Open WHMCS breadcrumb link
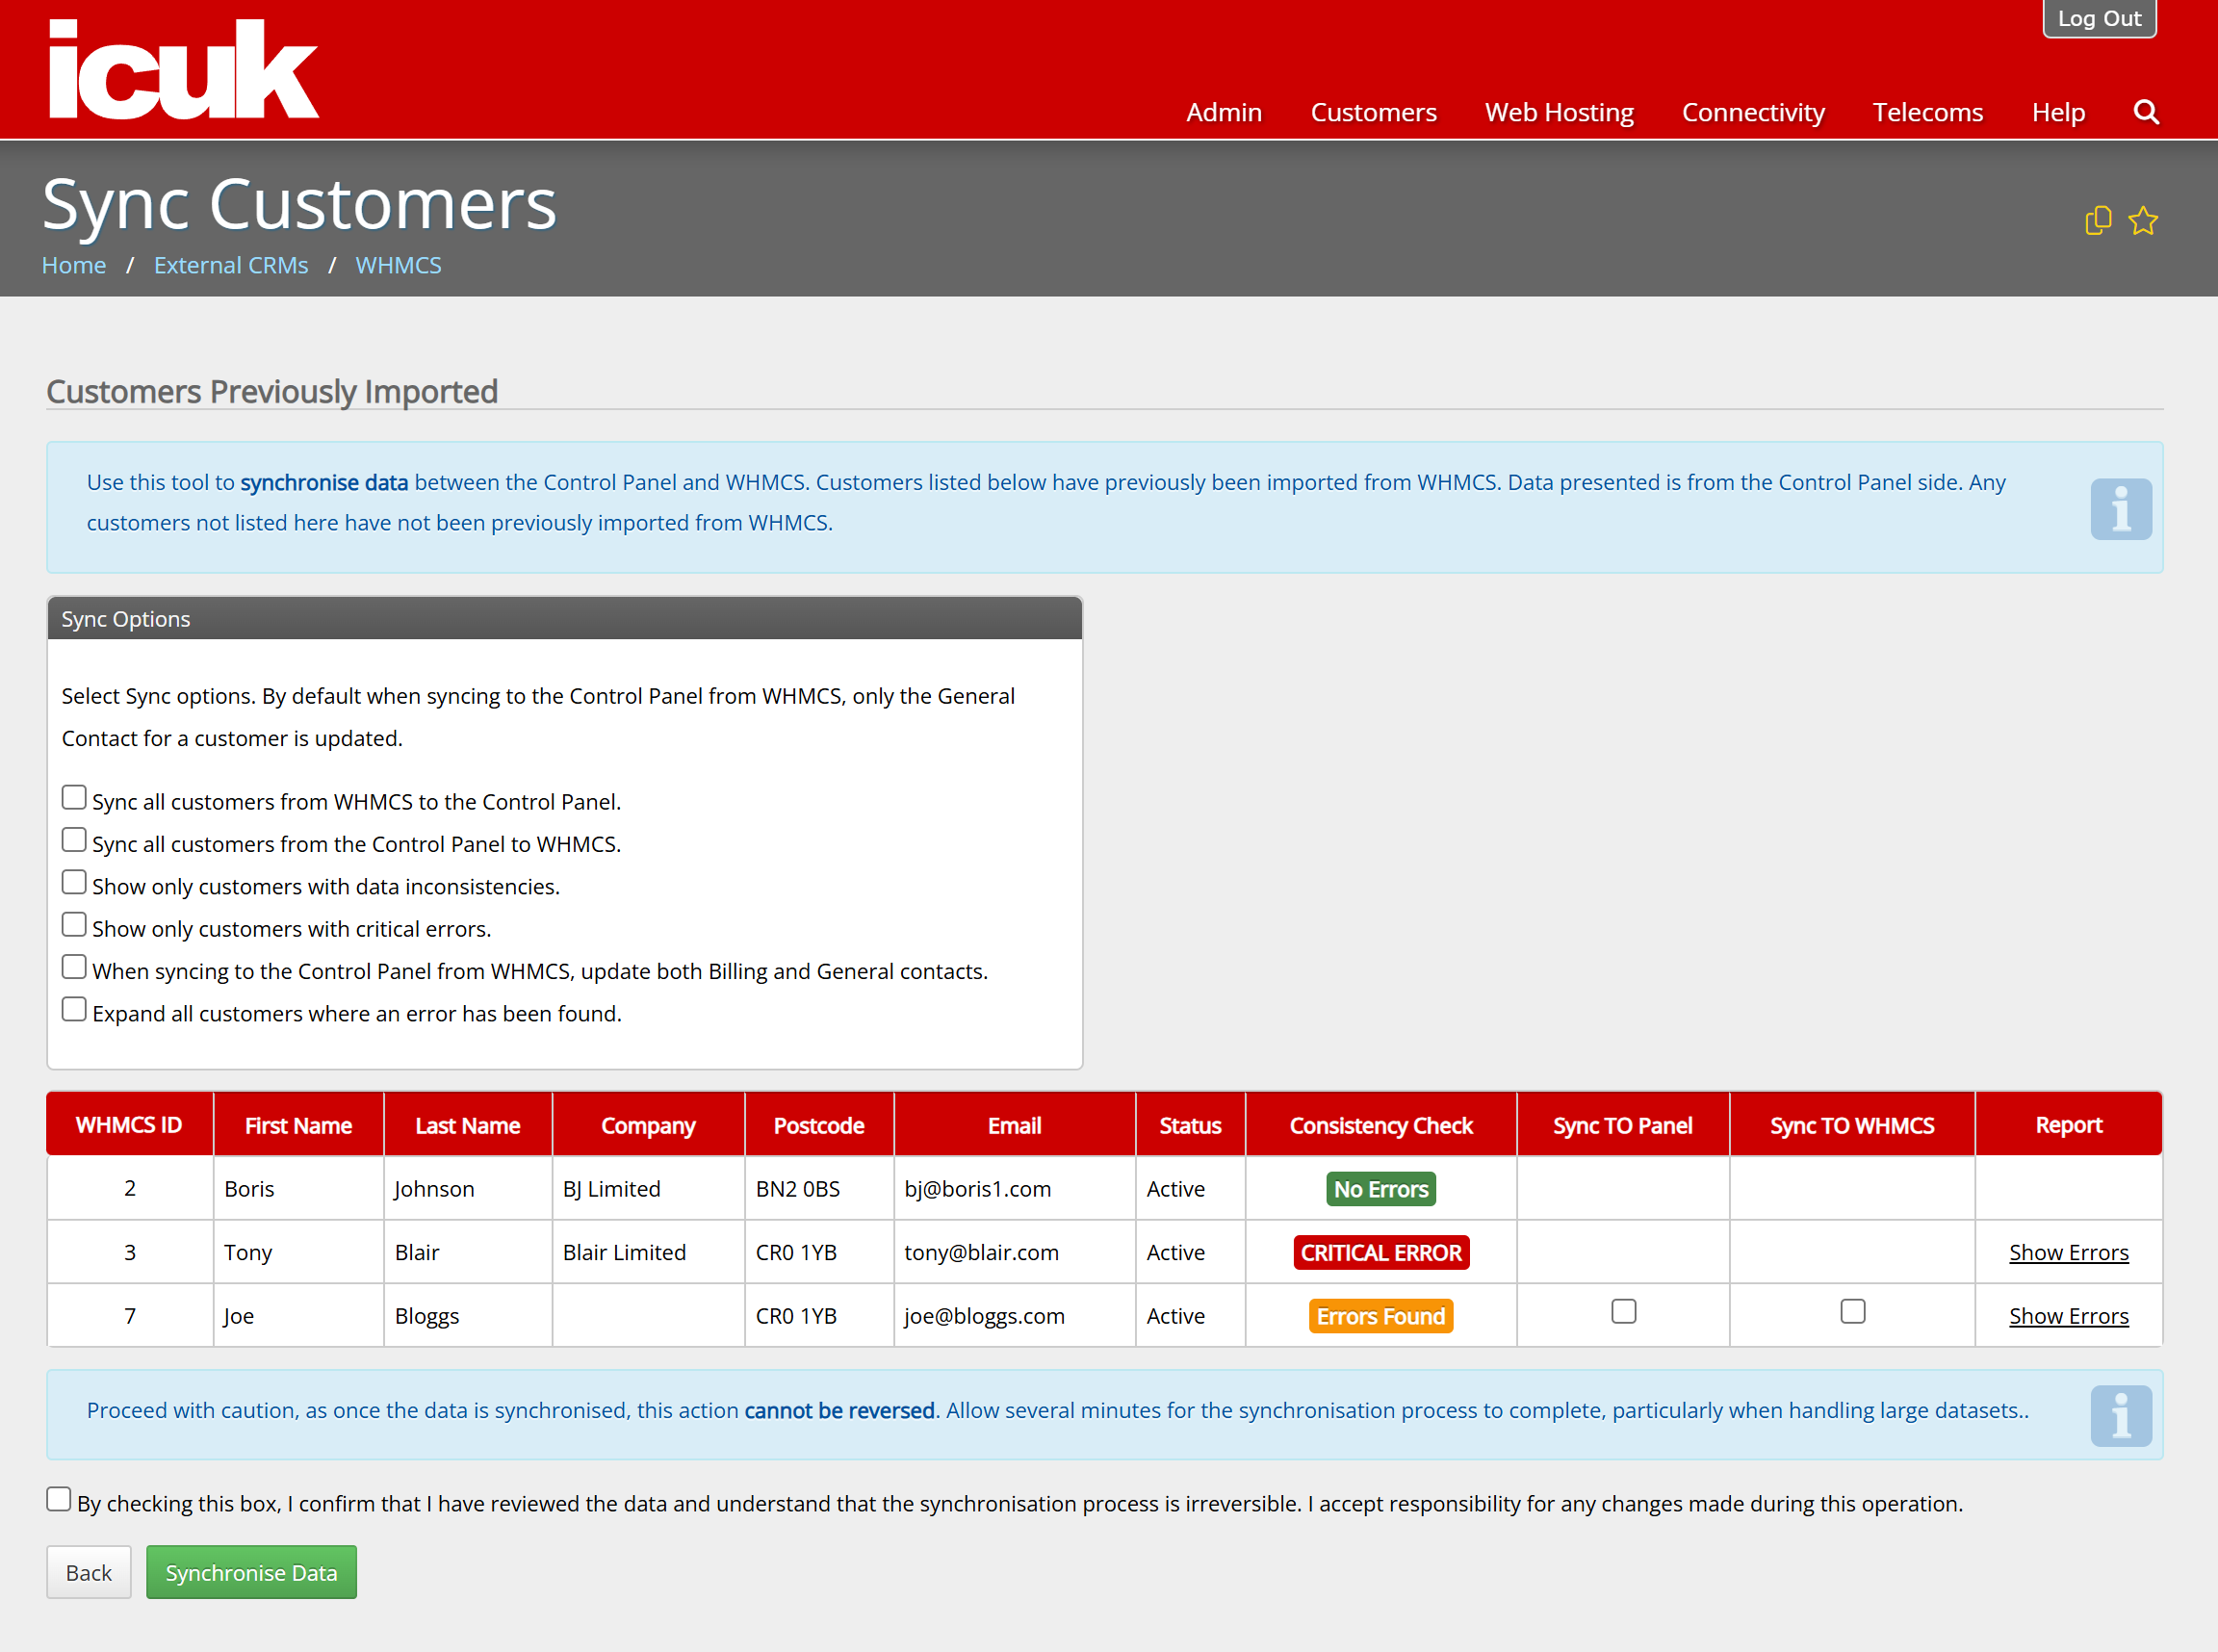Viewport: 2218px width, 1652px height. pos(398,265)
